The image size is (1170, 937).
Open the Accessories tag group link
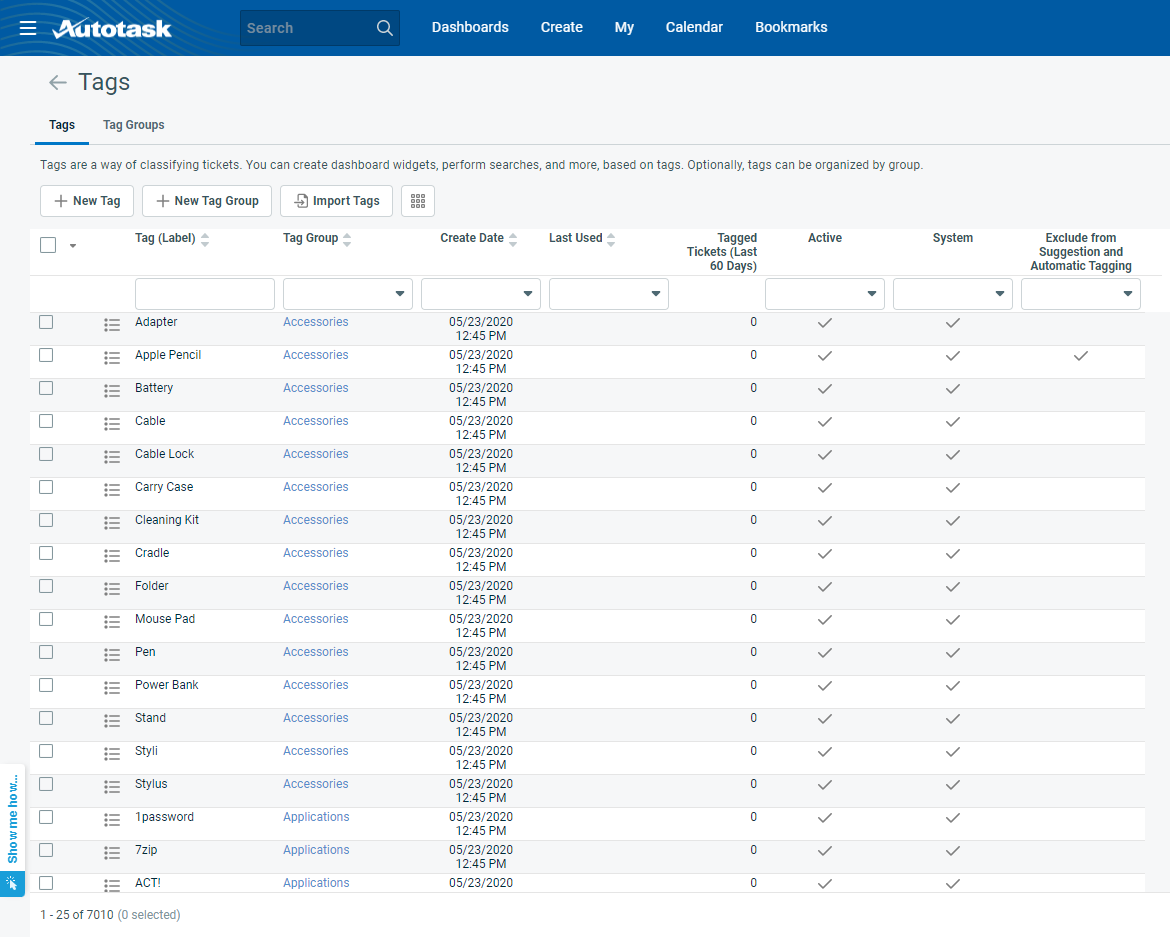pos(315,321)
